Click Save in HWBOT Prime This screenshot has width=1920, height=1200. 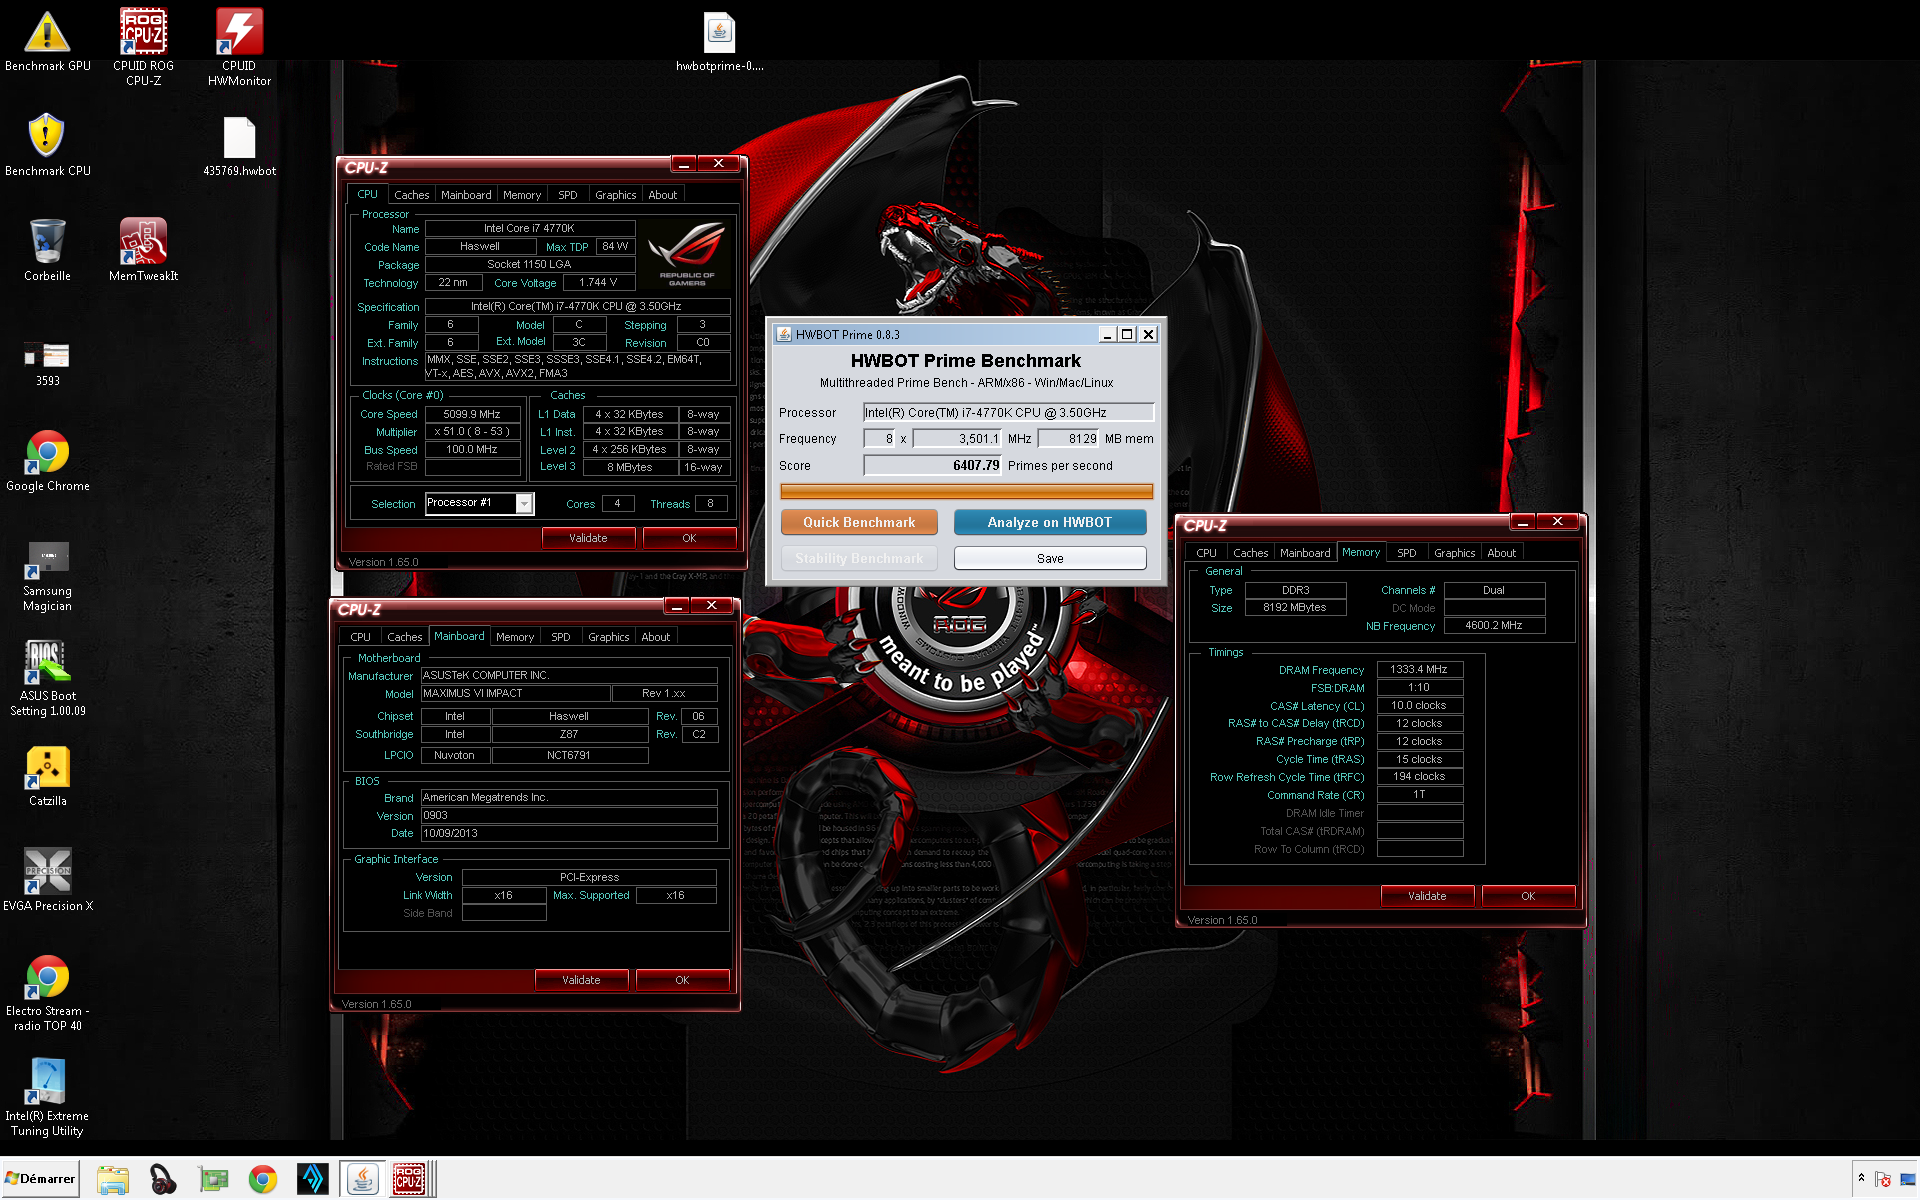(x=1050, y=558)
